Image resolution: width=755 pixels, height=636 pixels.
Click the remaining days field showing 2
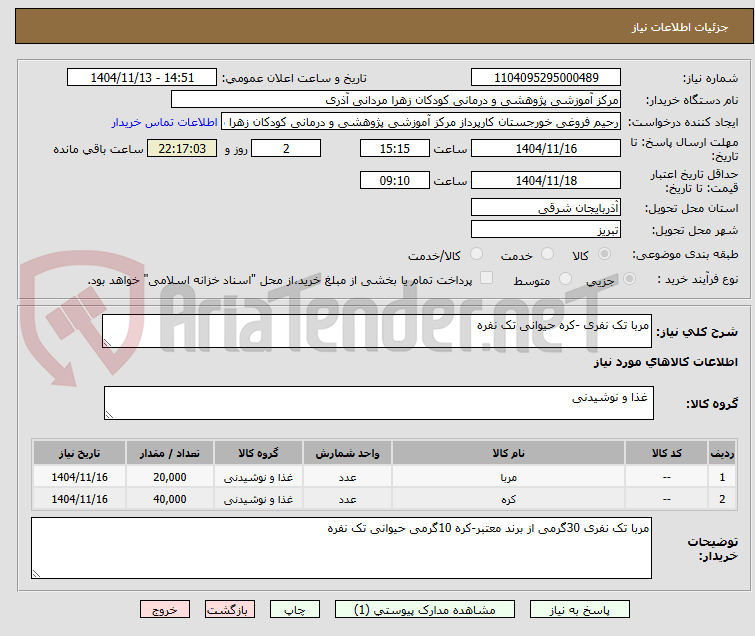[286, 148]
